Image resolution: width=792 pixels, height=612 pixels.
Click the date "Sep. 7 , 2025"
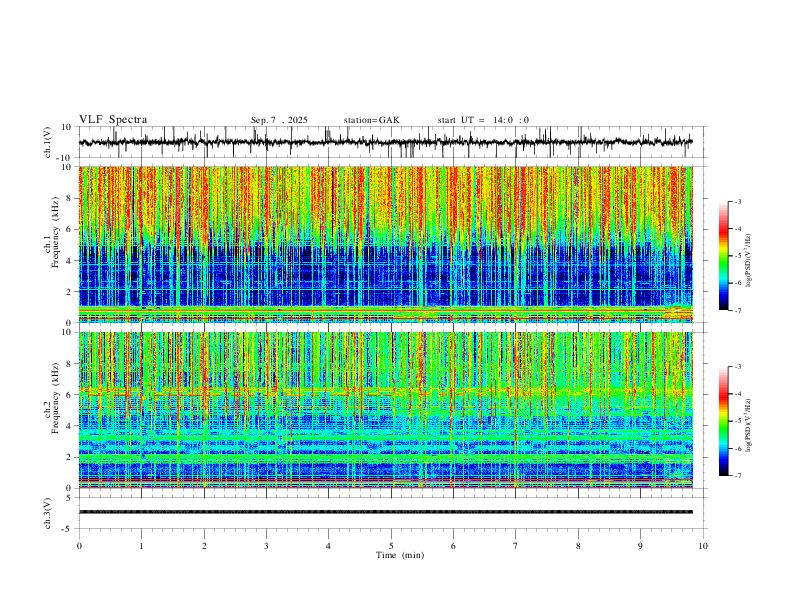[279, 120]
